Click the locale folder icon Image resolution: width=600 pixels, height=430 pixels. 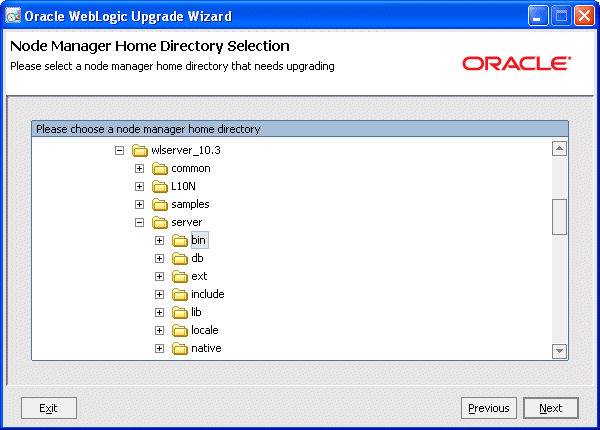[179, 330]
